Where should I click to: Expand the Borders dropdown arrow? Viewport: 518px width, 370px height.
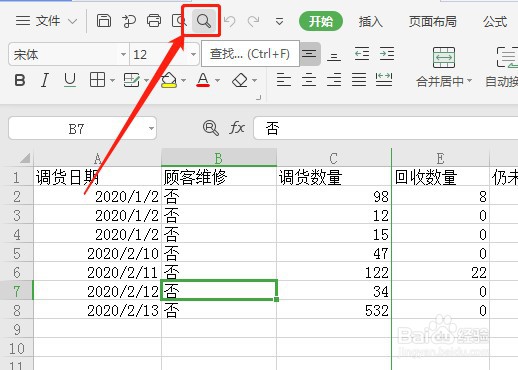tap(112, 80)
